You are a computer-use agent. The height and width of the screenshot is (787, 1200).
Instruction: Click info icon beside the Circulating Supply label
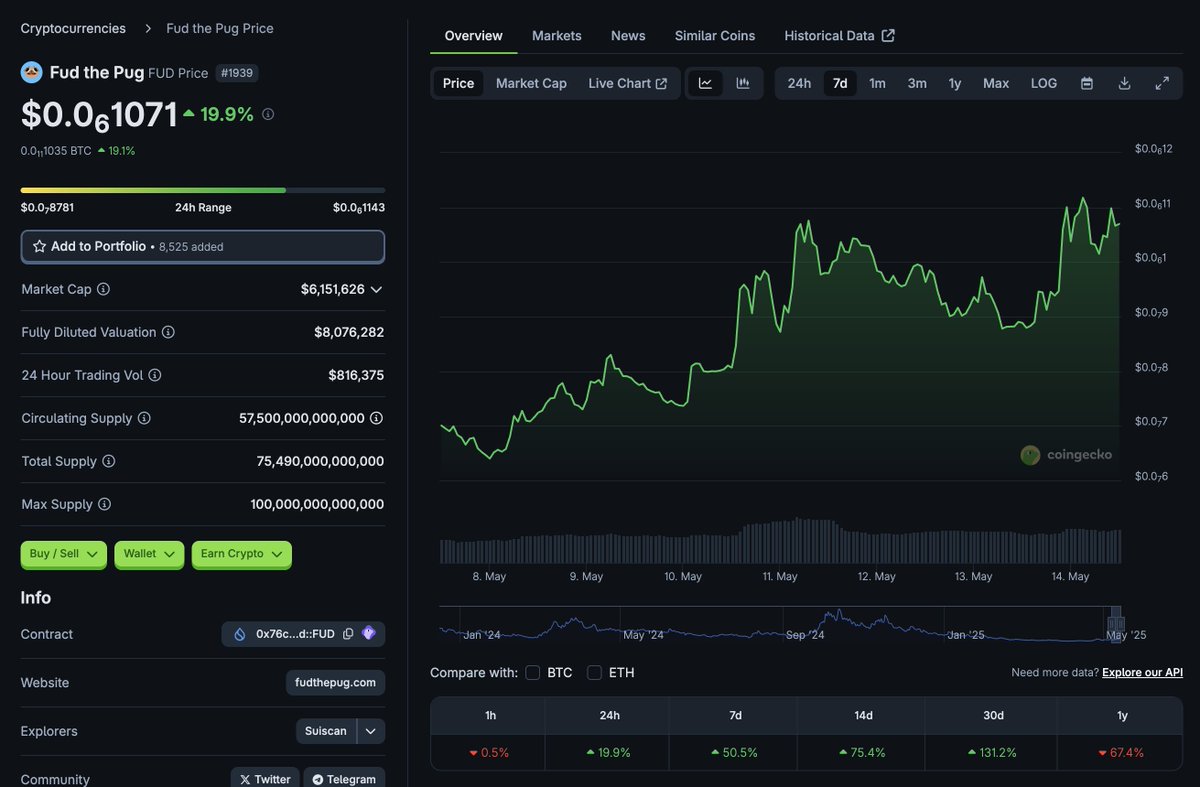144,418
